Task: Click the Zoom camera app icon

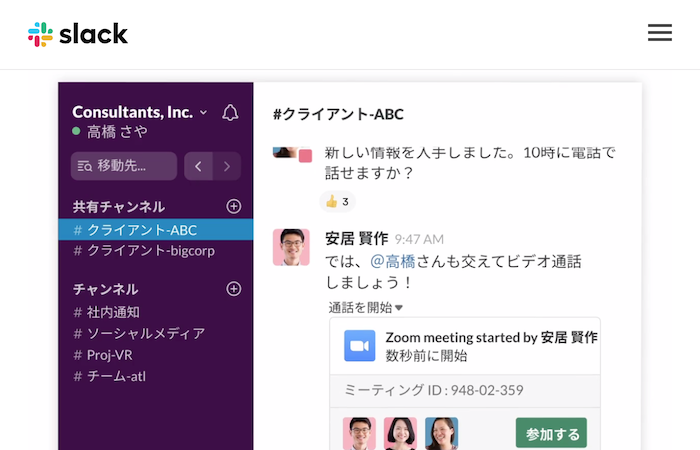Action: pos(360,346)
